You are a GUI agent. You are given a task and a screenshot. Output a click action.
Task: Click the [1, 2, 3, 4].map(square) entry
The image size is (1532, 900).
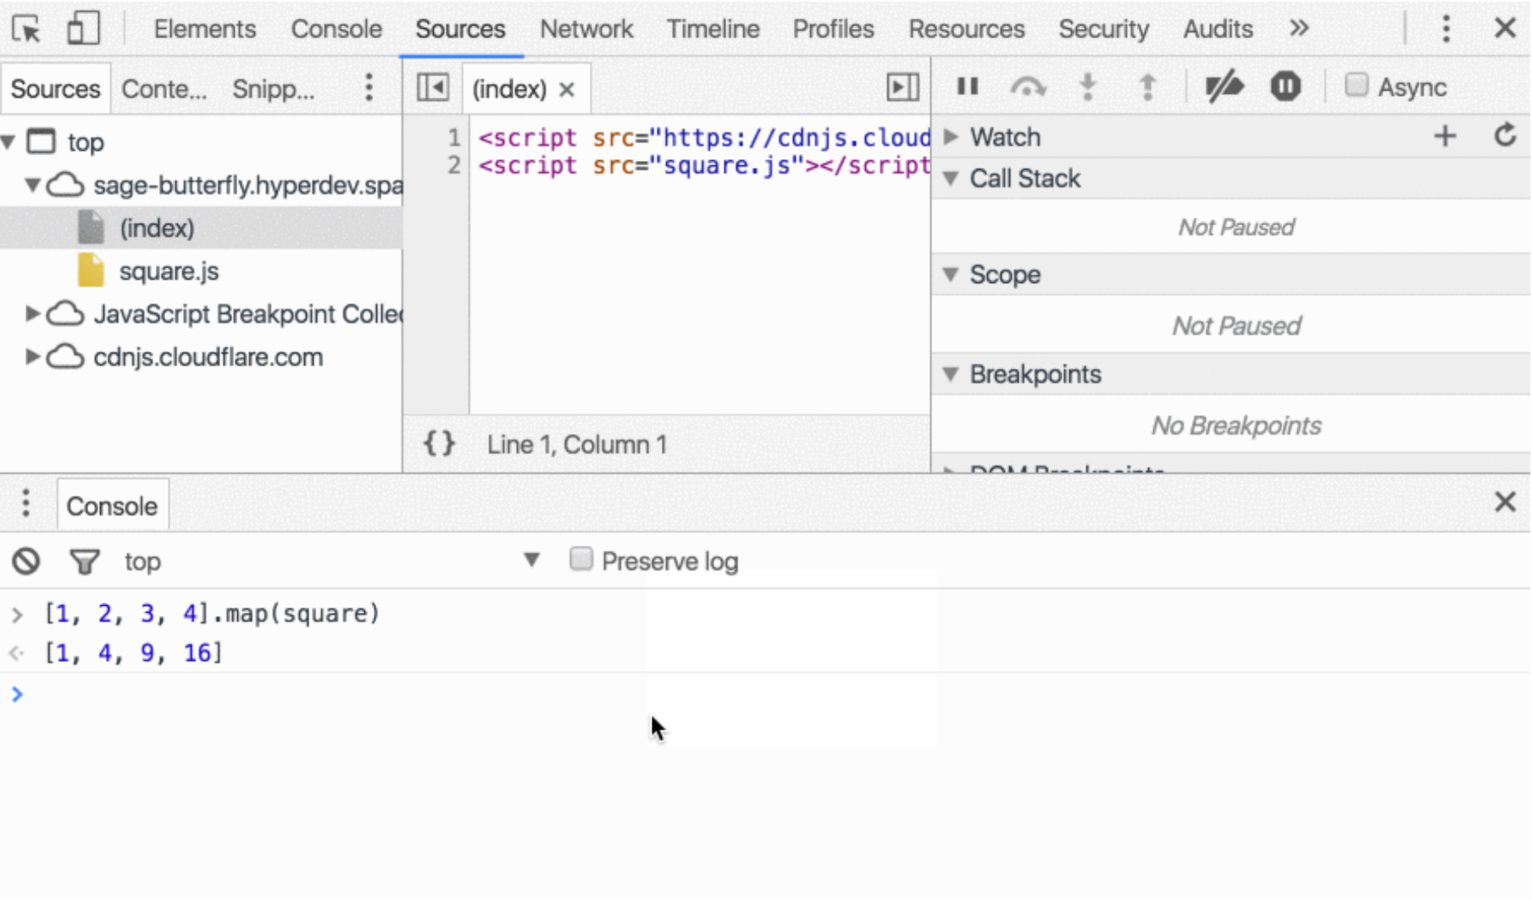pyautogui.click(x=212, y=613)
